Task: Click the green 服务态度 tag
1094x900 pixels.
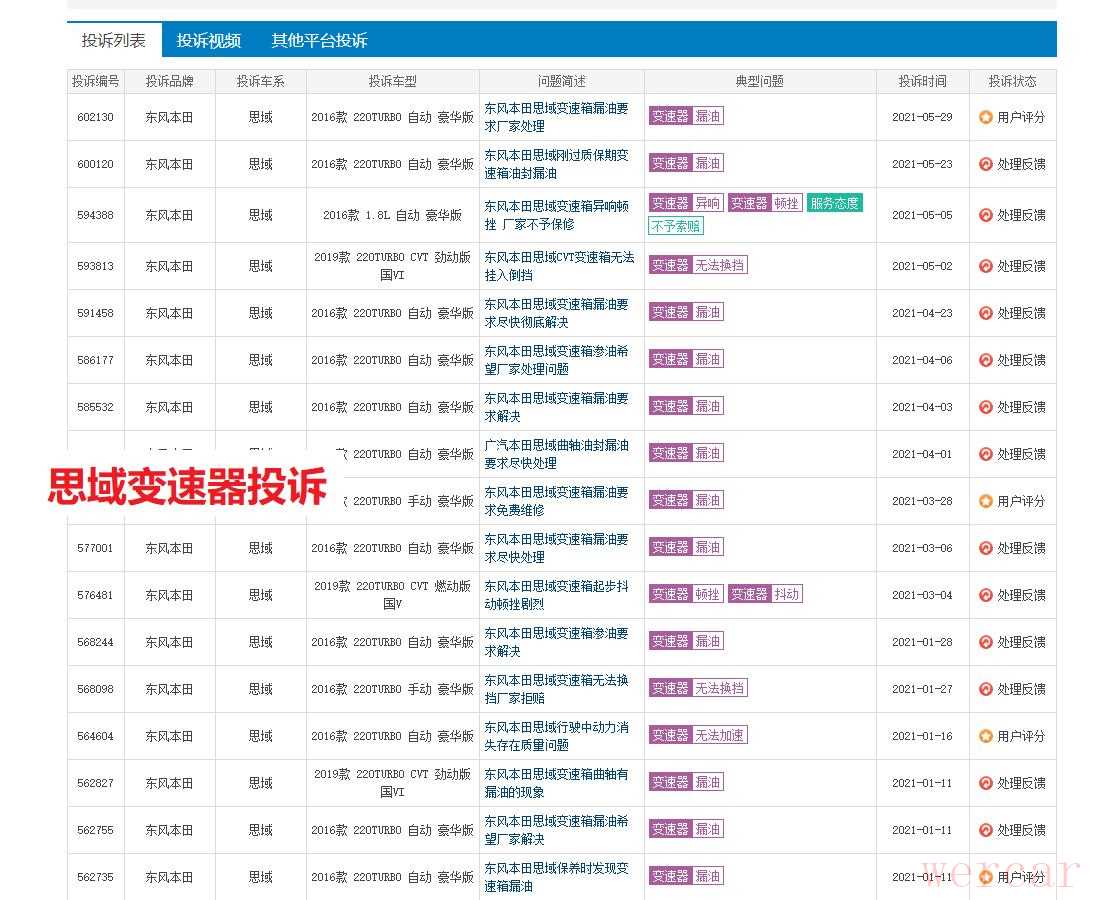Action: coord(834,203)
